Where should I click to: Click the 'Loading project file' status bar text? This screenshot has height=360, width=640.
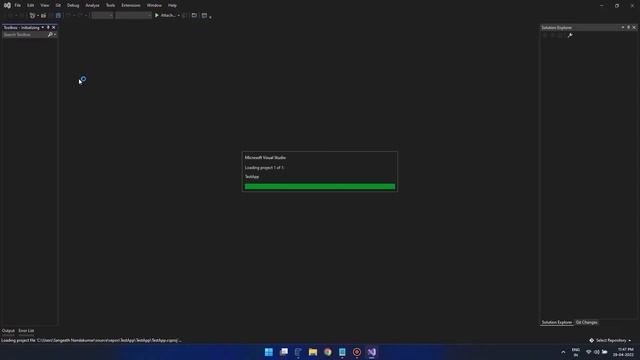91,340
